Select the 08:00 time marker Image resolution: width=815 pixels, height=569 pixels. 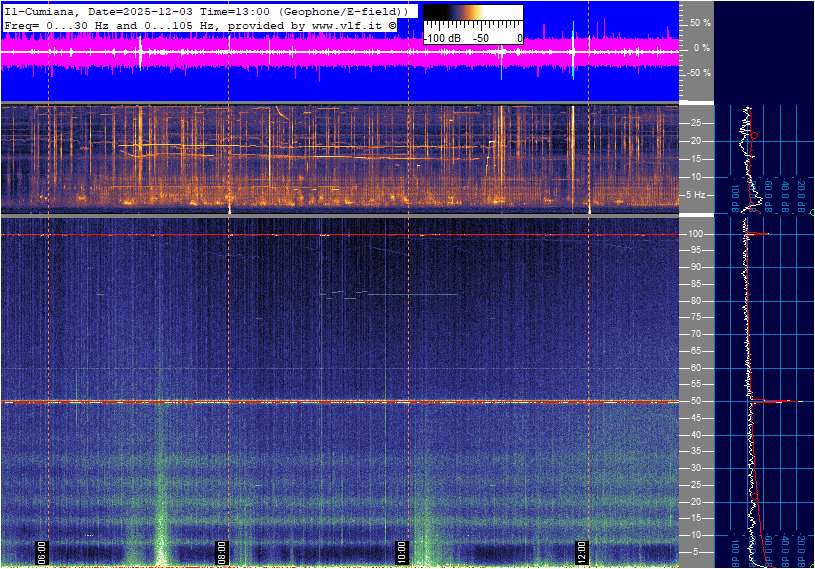click(222, 551)
